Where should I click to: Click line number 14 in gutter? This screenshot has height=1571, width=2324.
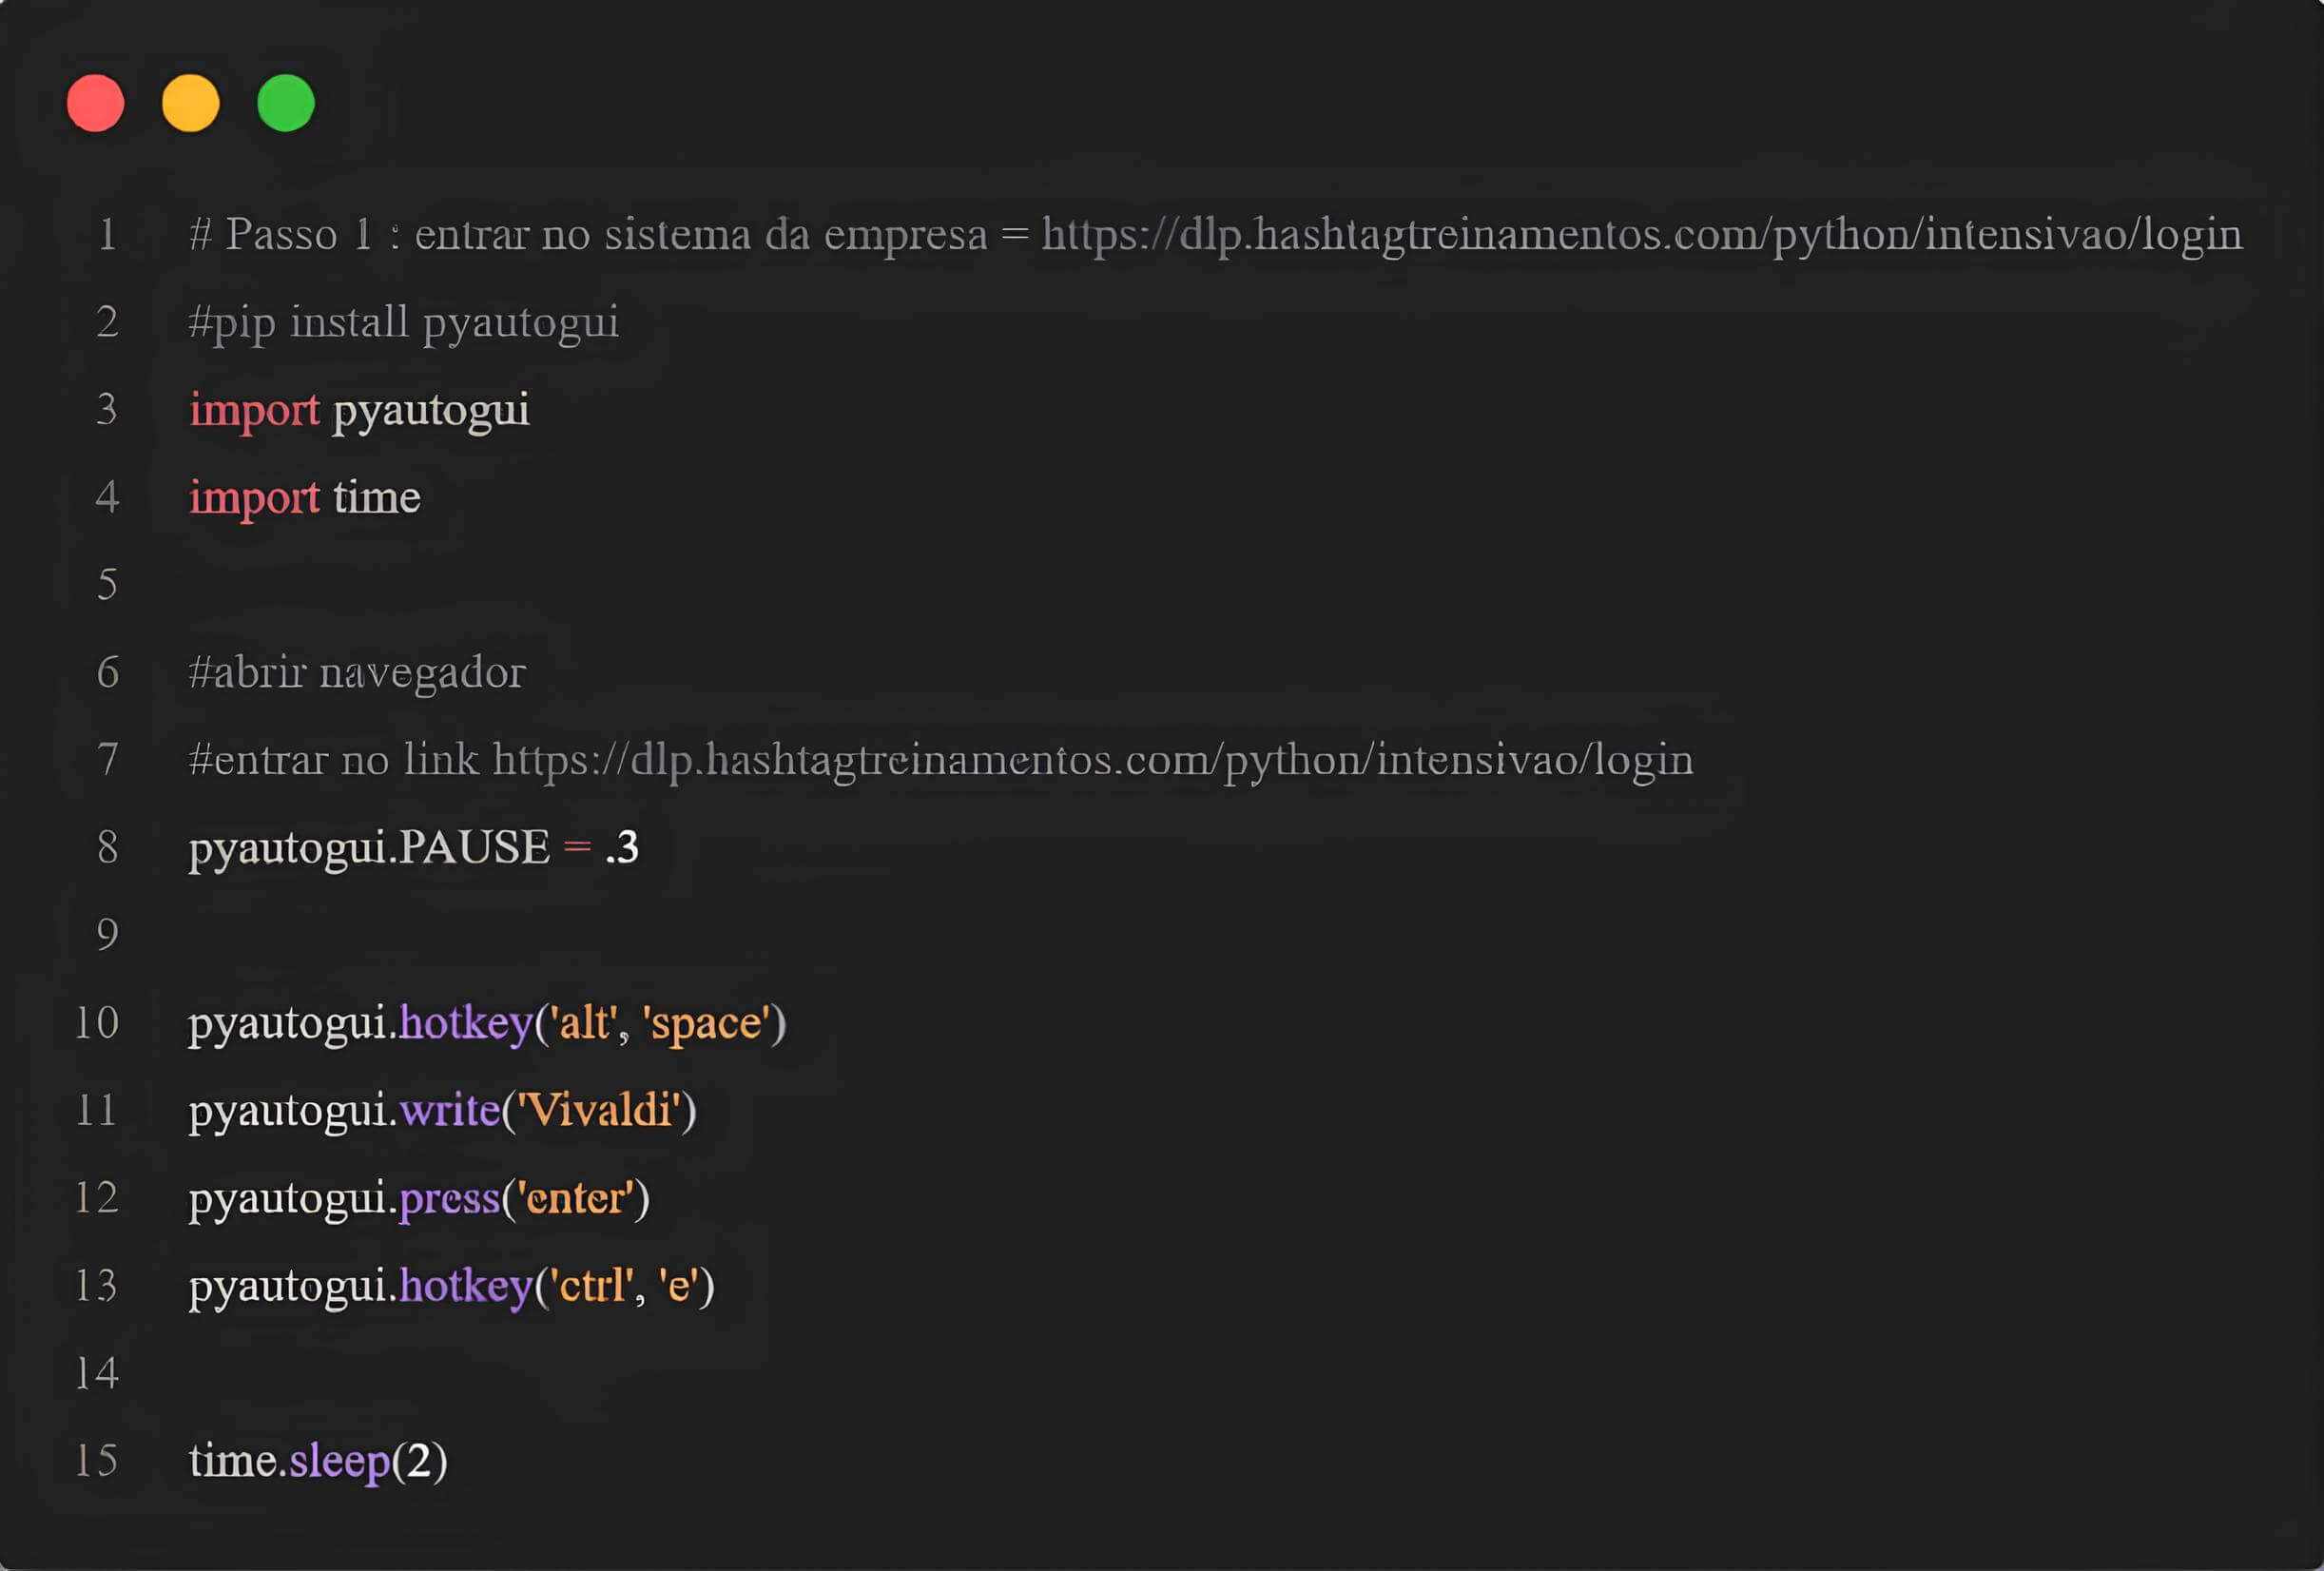98,1373
